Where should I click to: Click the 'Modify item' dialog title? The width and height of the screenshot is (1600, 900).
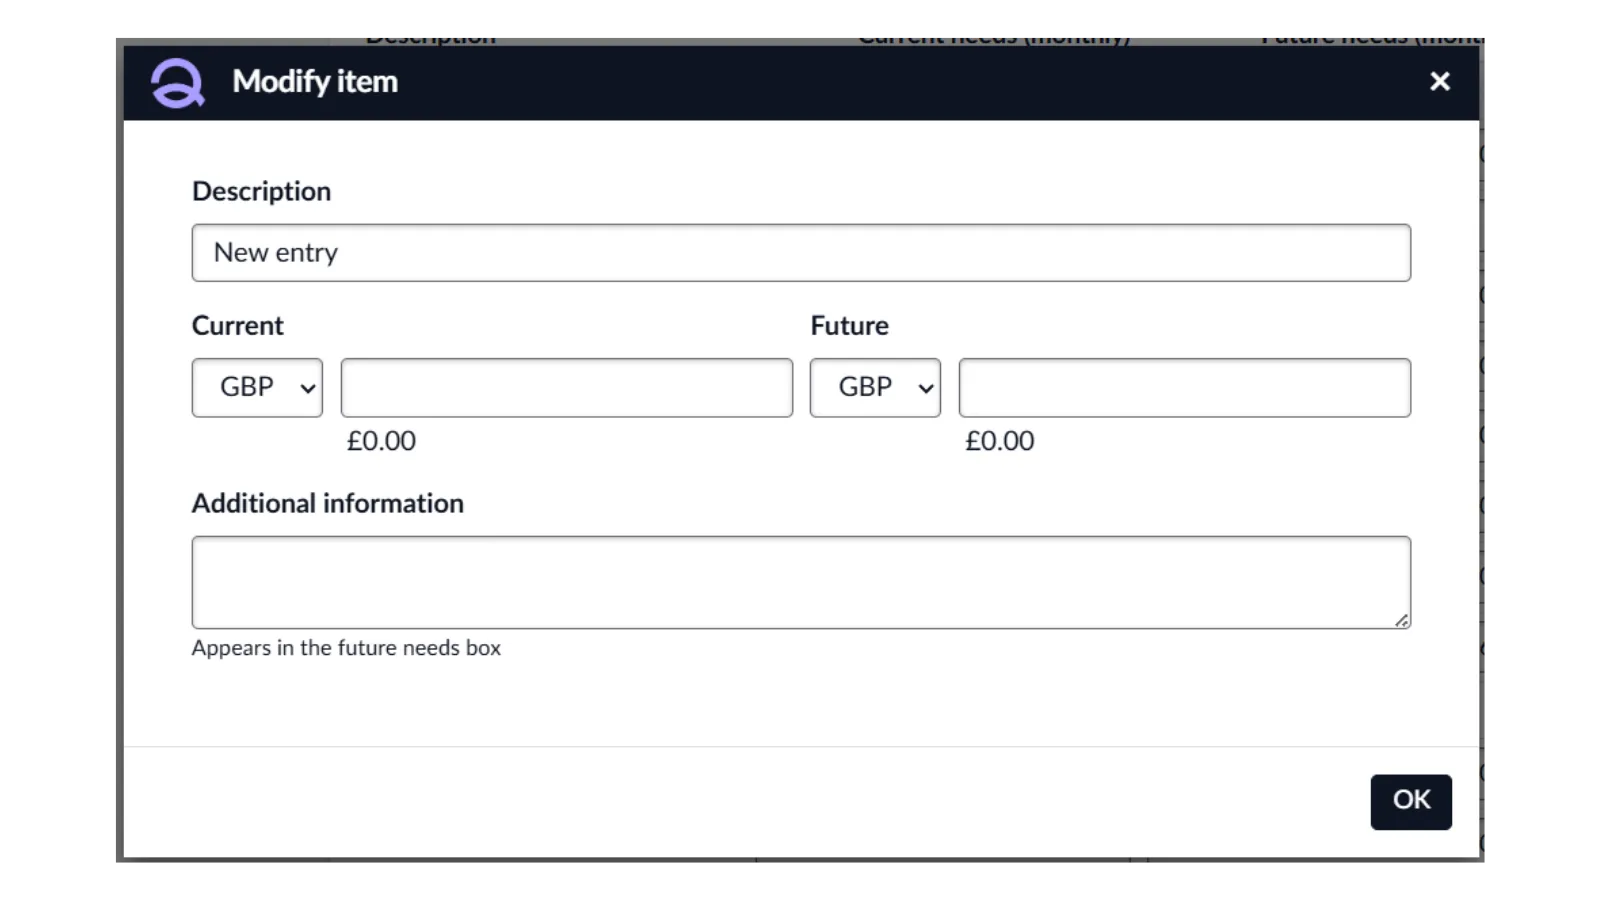click(x=315, y=82)
